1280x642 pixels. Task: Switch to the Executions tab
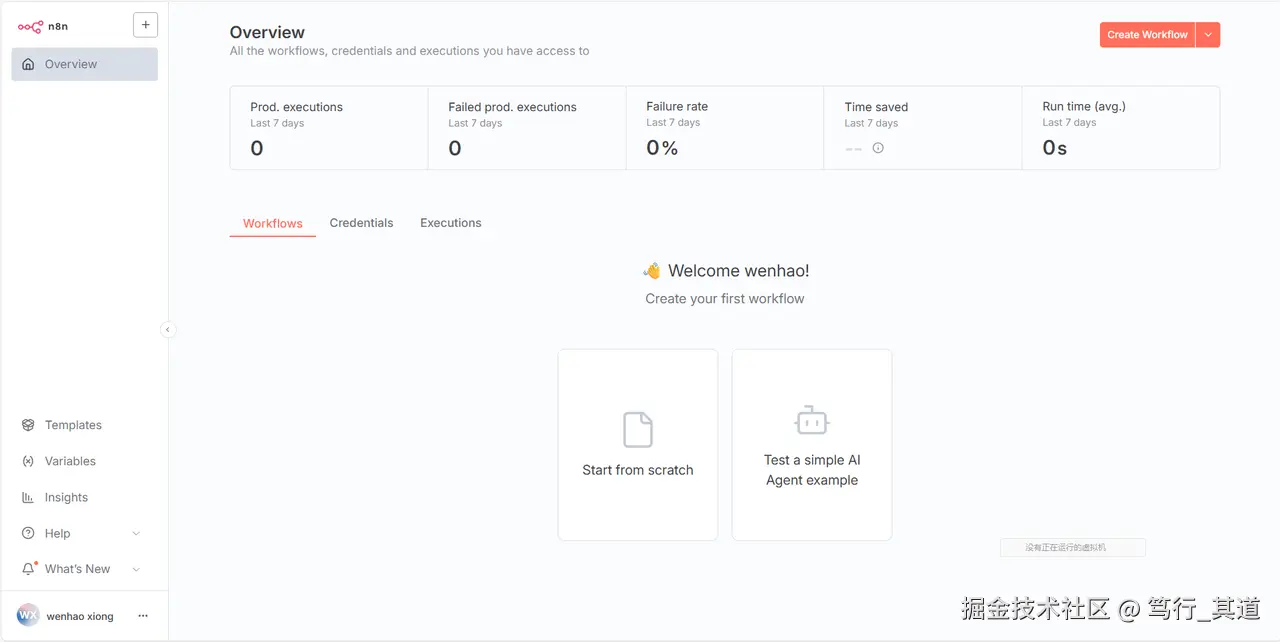pos(450,223)
